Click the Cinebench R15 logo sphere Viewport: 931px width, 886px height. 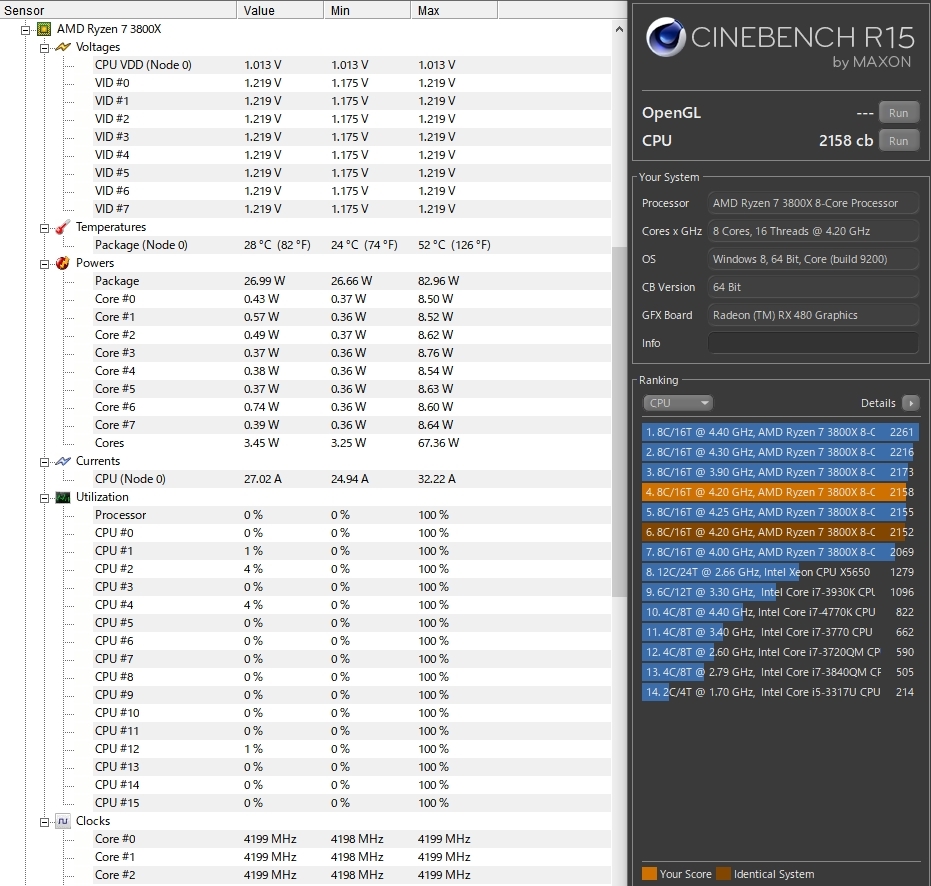click(x=665, y=37)
